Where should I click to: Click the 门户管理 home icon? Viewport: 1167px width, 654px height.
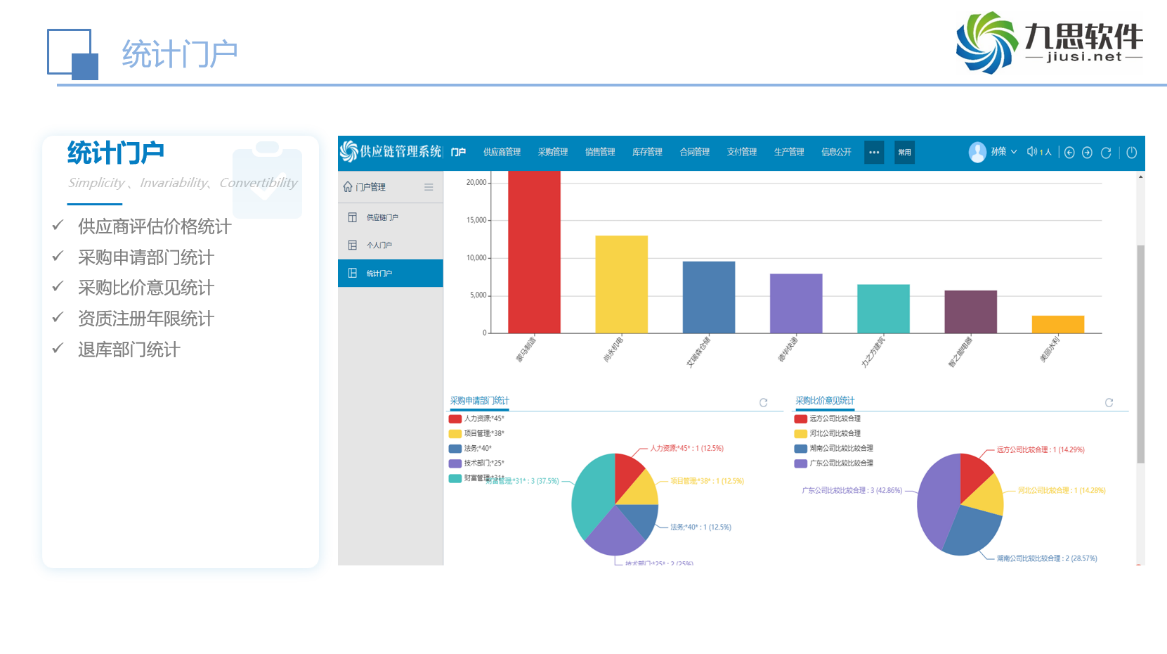click(x=348, y=187)
